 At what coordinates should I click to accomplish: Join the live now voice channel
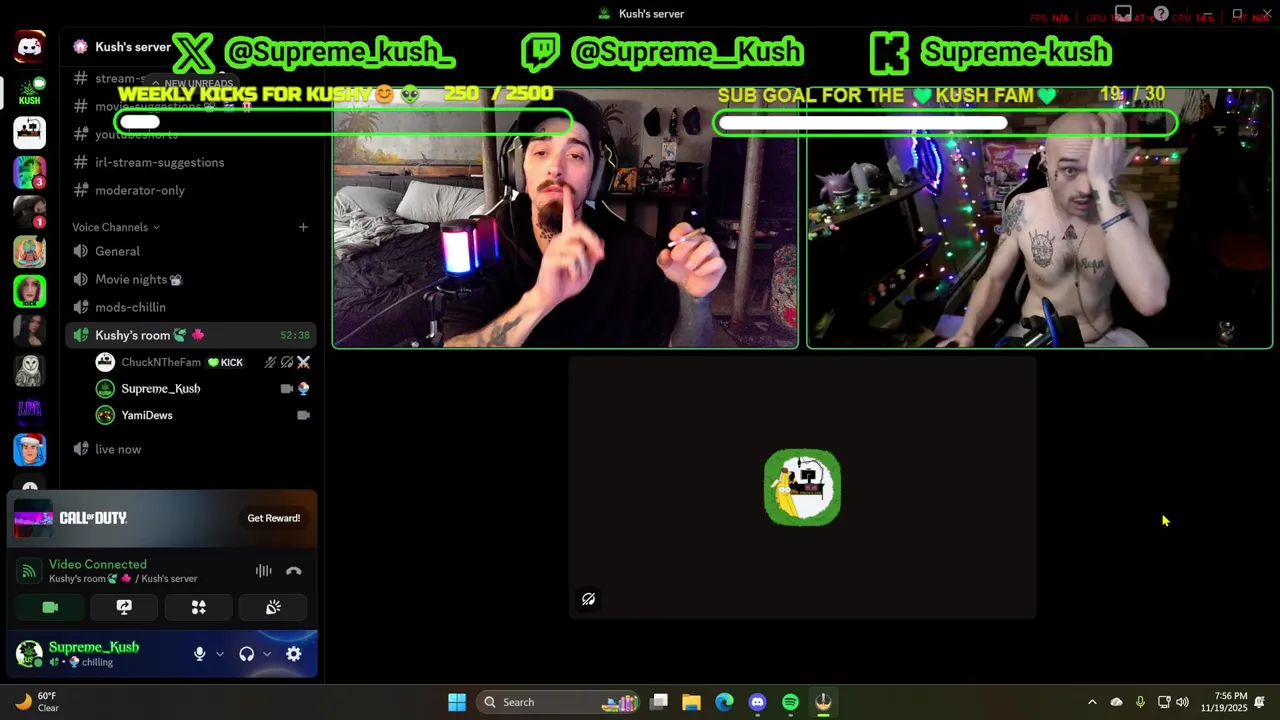click(118, 449)
